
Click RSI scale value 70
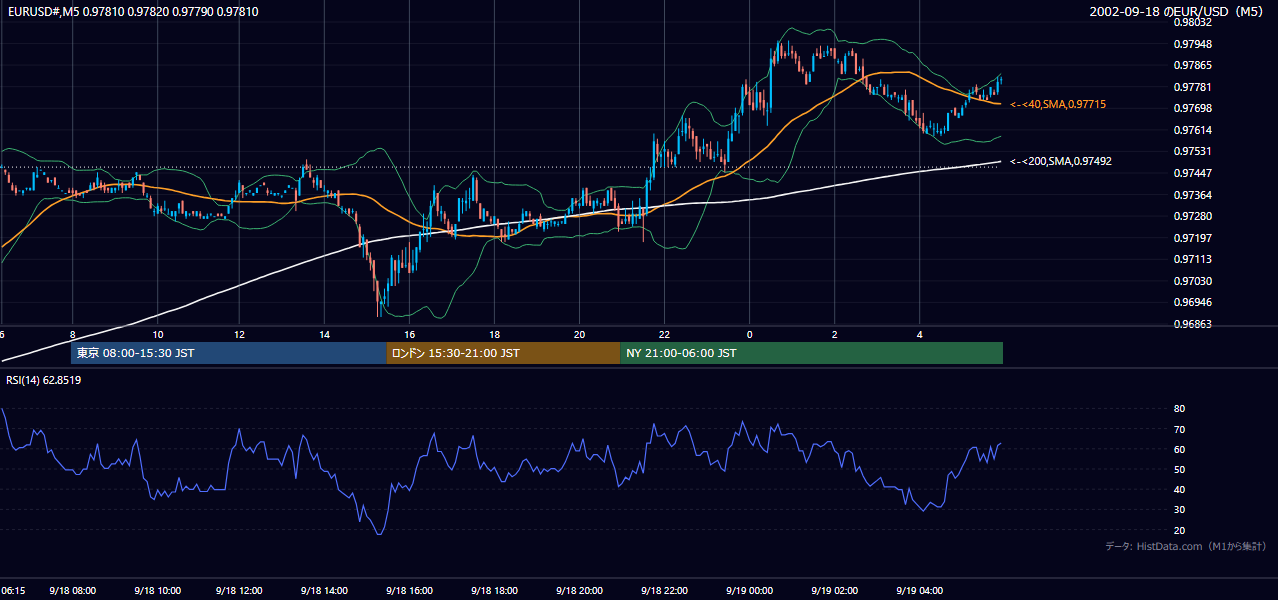tap(1179, 429)
